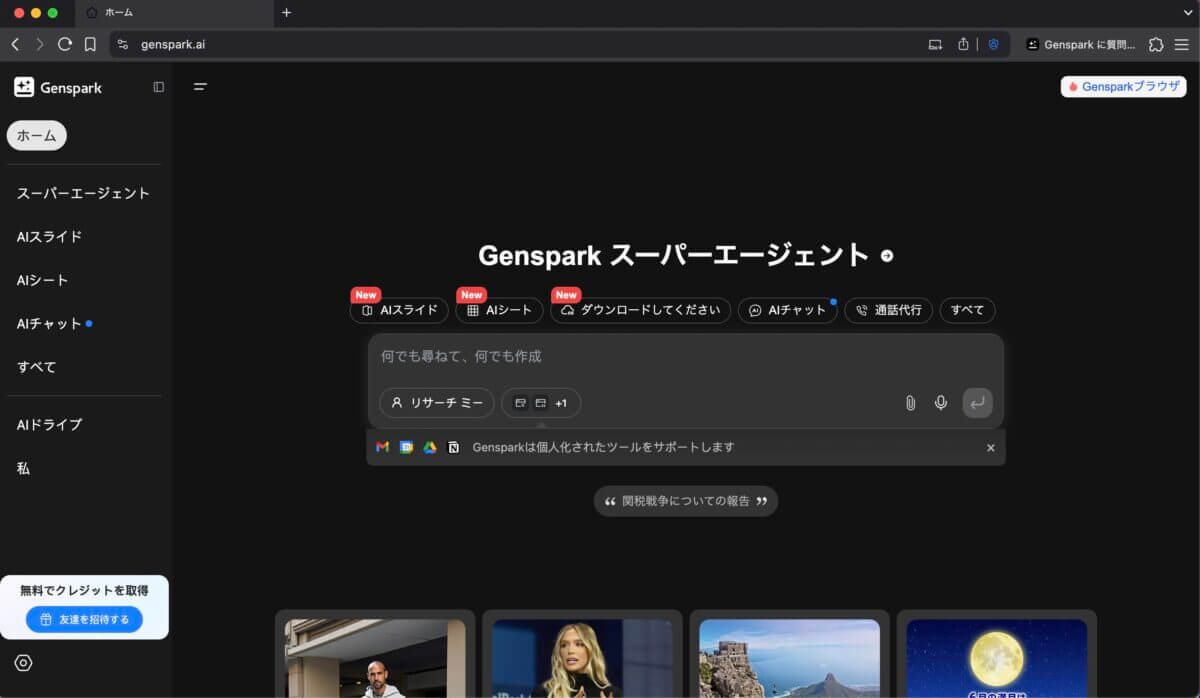Image resolution: width=1200 pixels, height=698 pixels.
Task: Bookmark this page using the bookmark icon
Action: (90, 44)
